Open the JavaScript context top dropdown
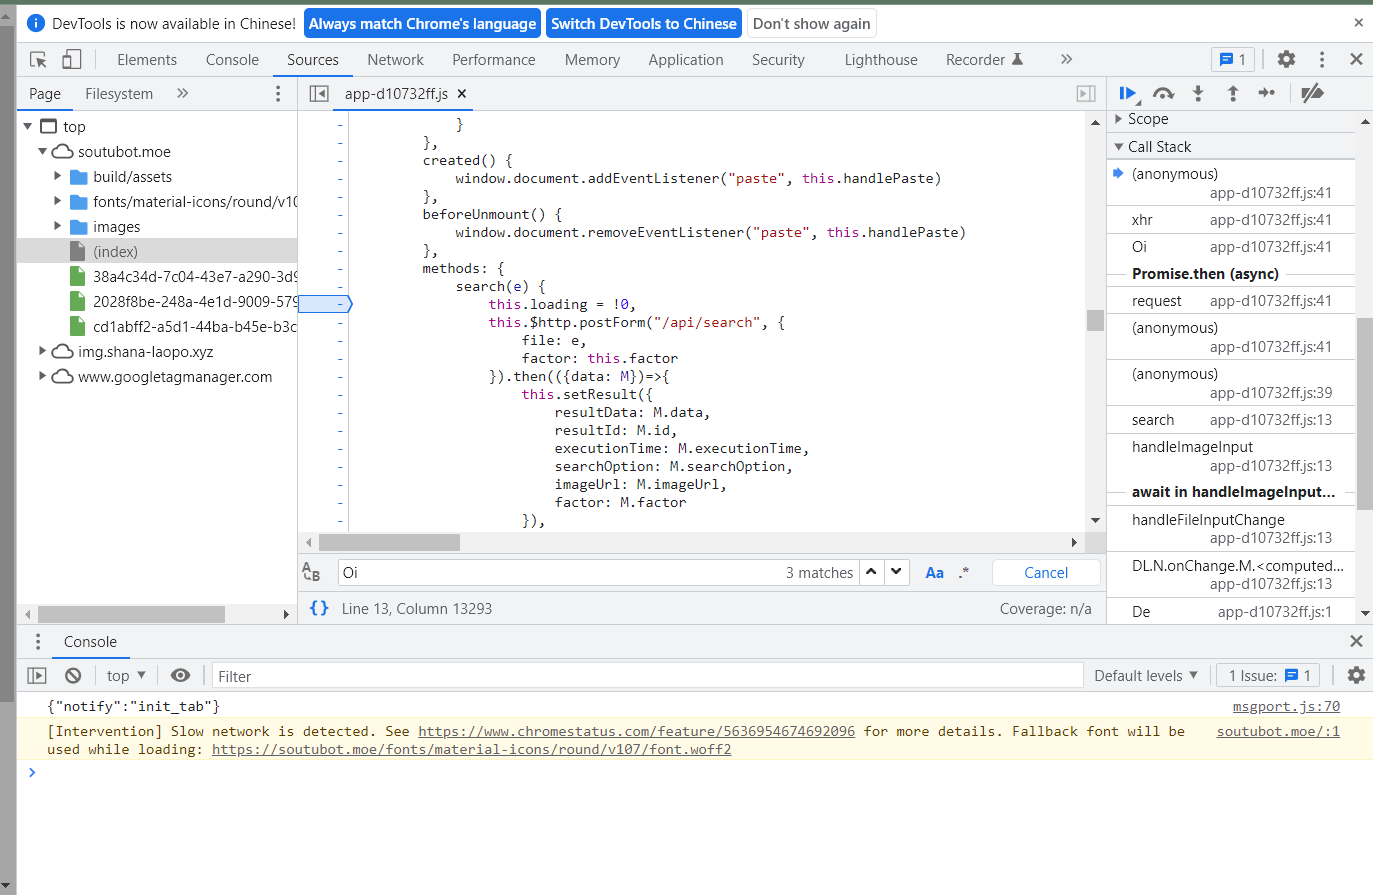 point(126,676)
